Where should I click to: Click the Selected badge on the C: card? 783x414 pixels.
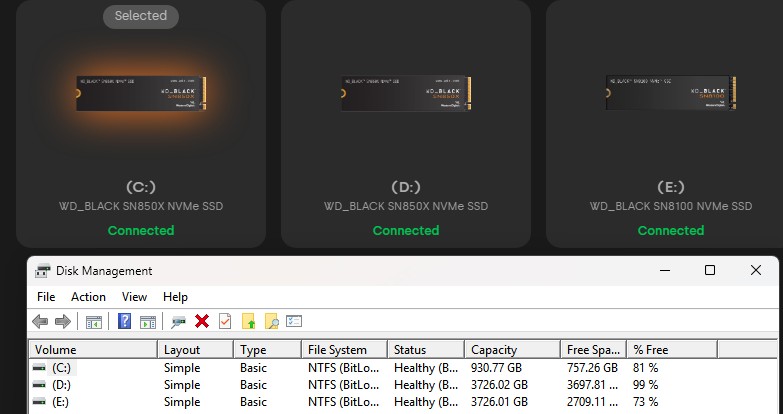click(x=141, y=16)
